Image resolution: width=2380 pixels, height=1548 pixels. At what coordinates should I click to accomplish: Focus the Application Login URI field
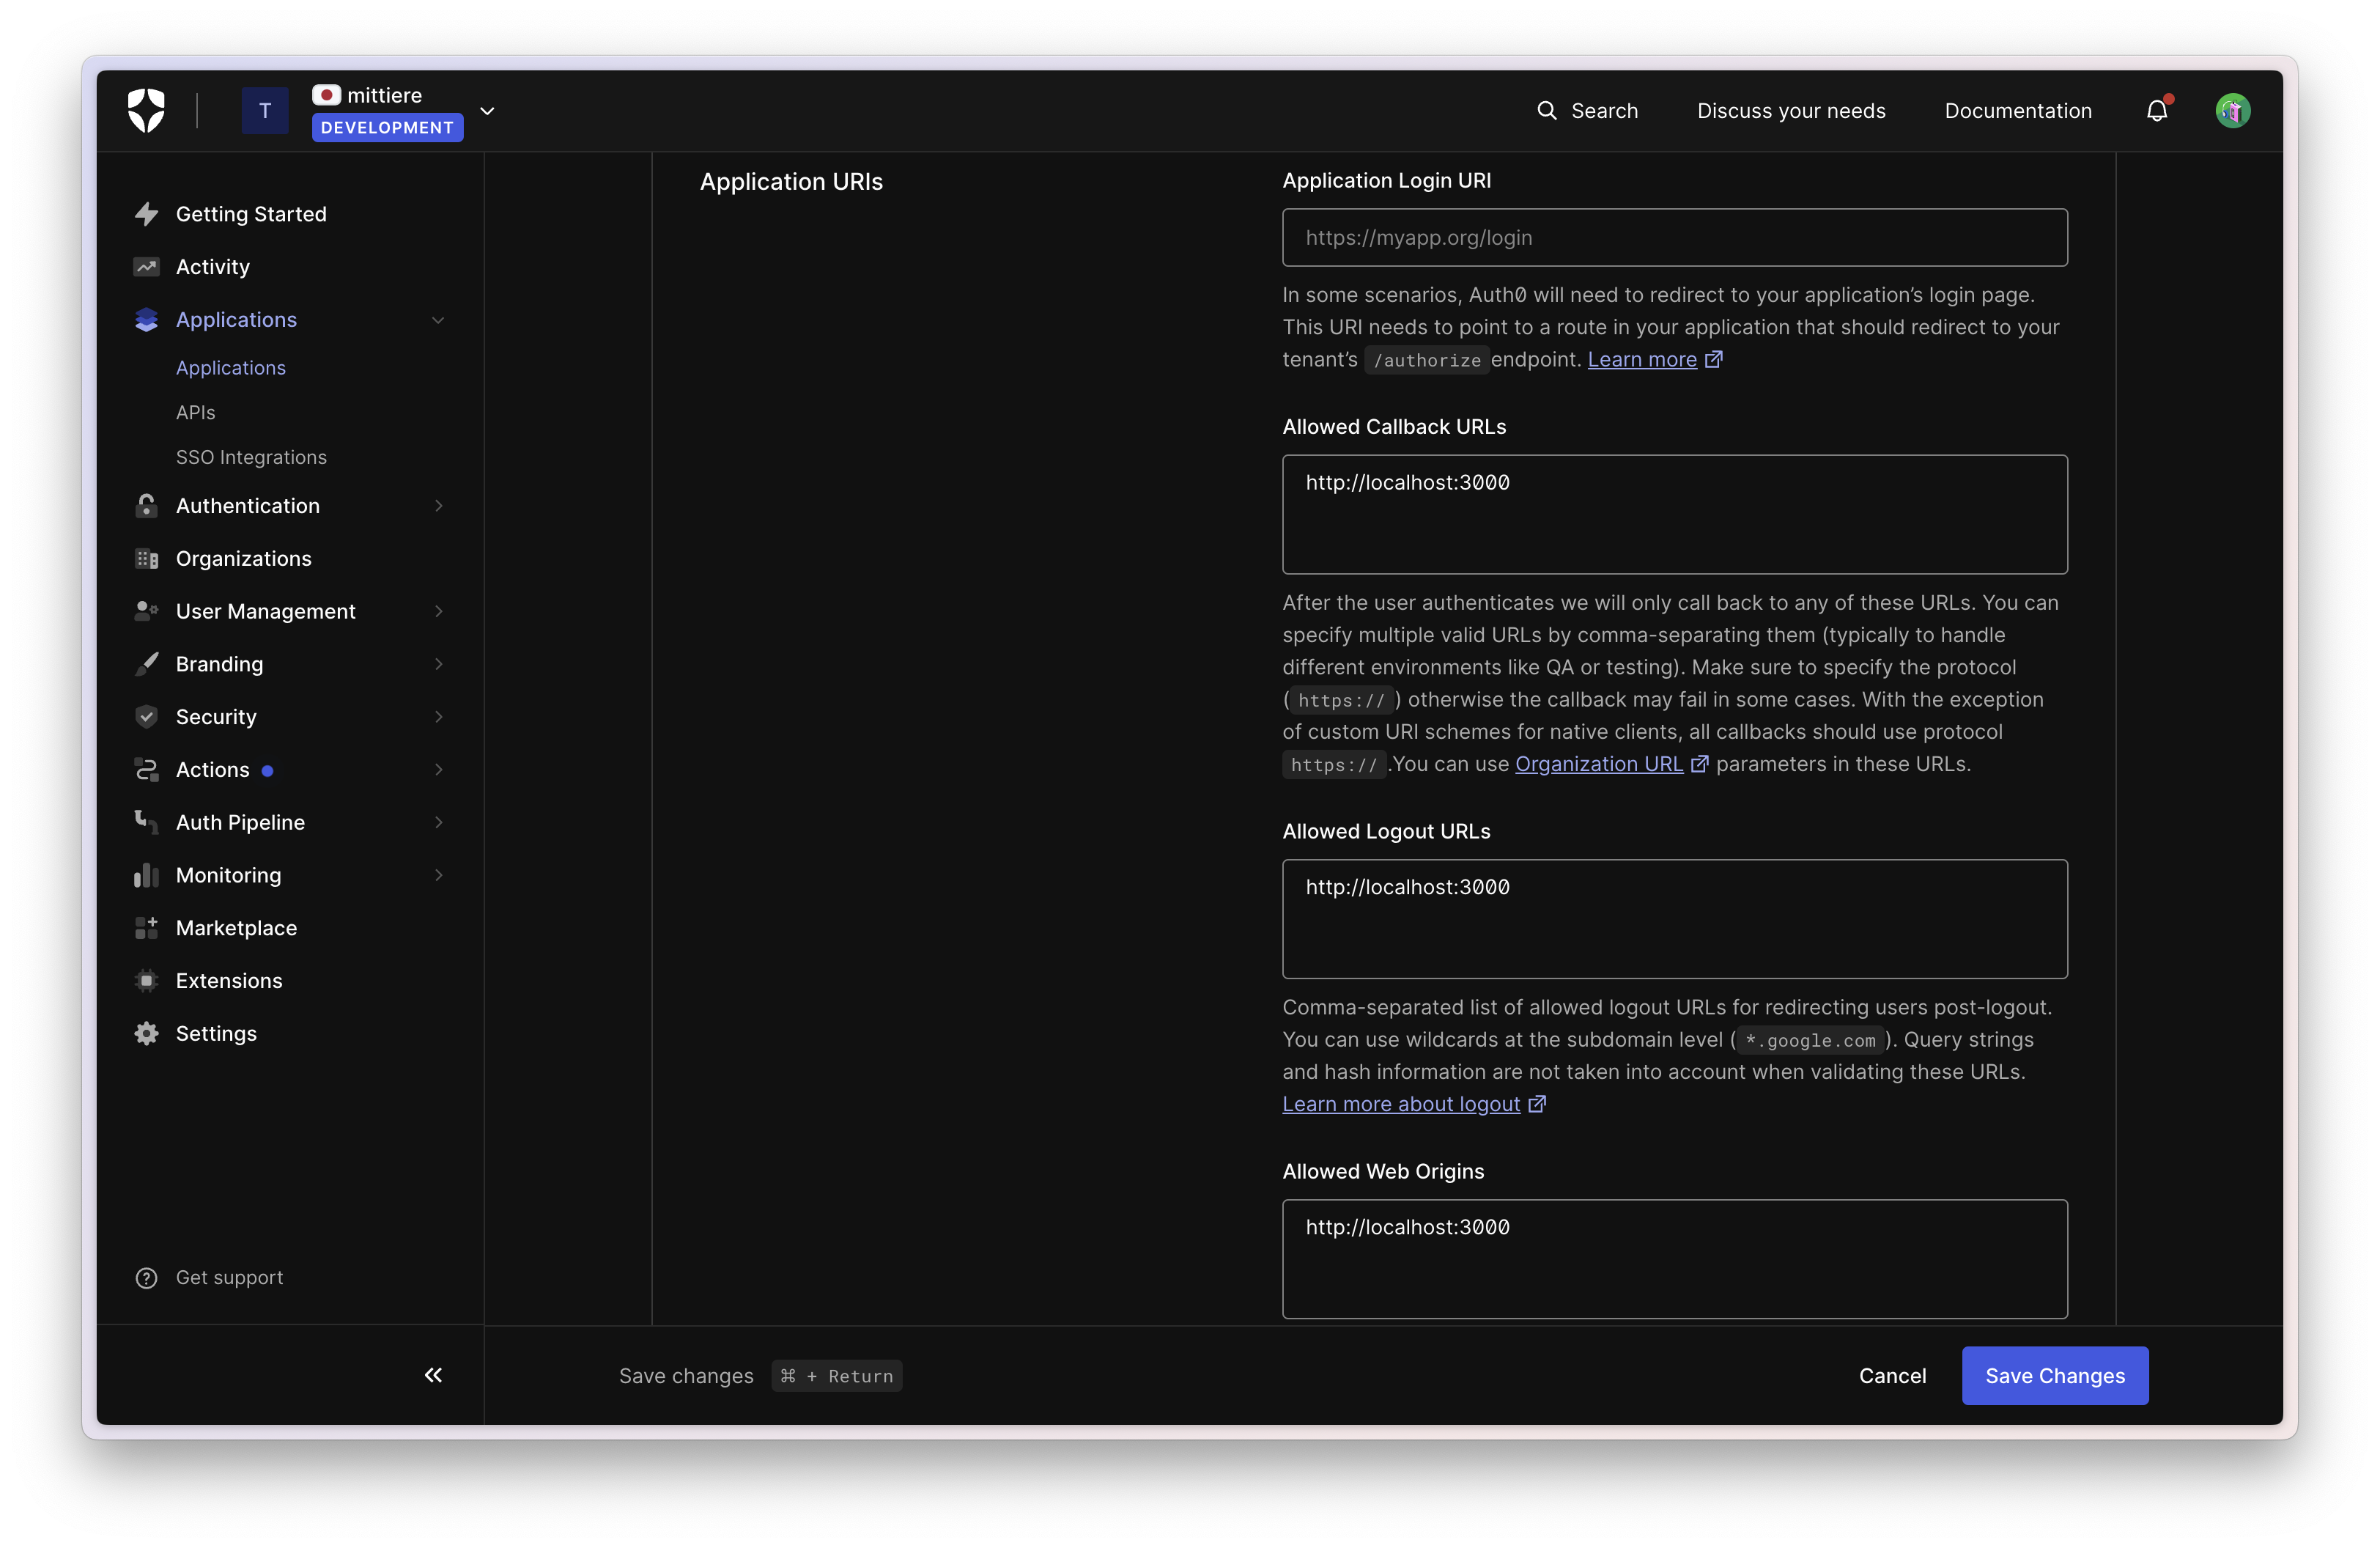click(x=1674, y=238)
